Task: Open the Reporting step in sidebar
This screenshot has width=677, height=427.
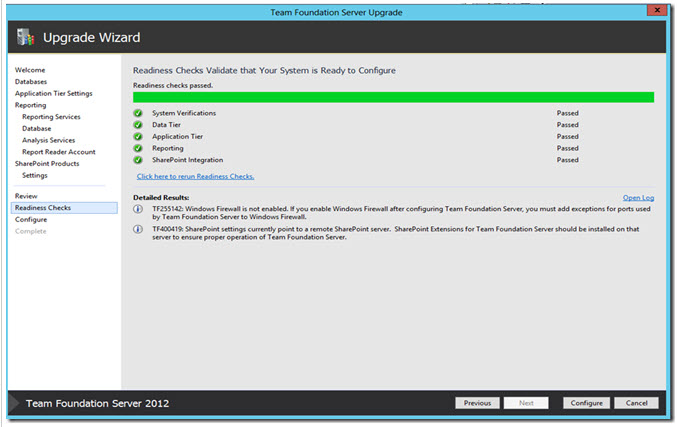Action: [x=30, y=105]
